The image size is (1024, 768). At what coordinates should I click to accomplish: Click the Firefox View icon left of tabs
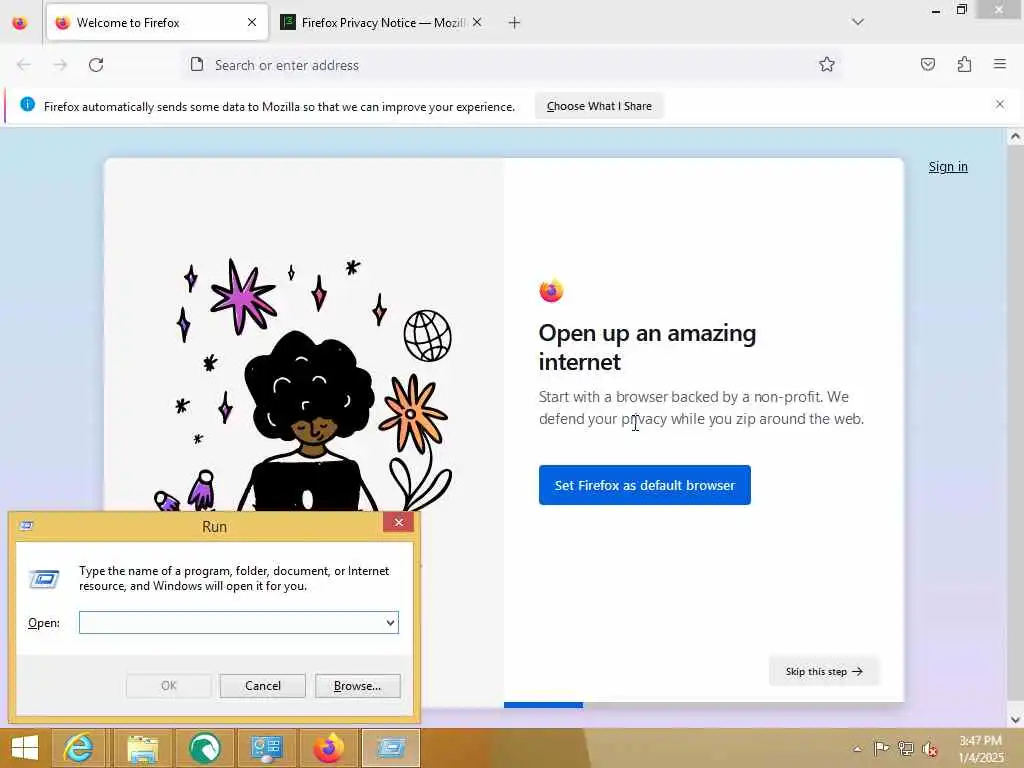click(x=20, y=23)
